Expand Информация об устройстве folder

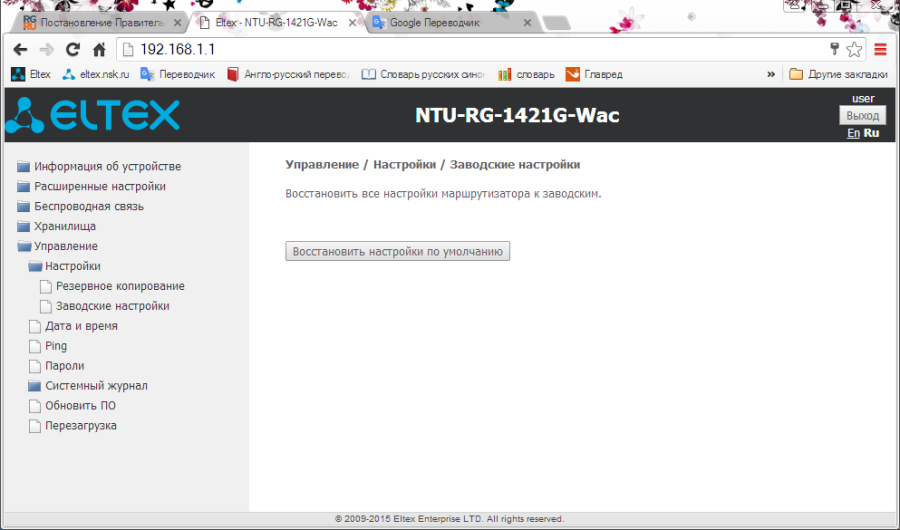pos(99,167)
